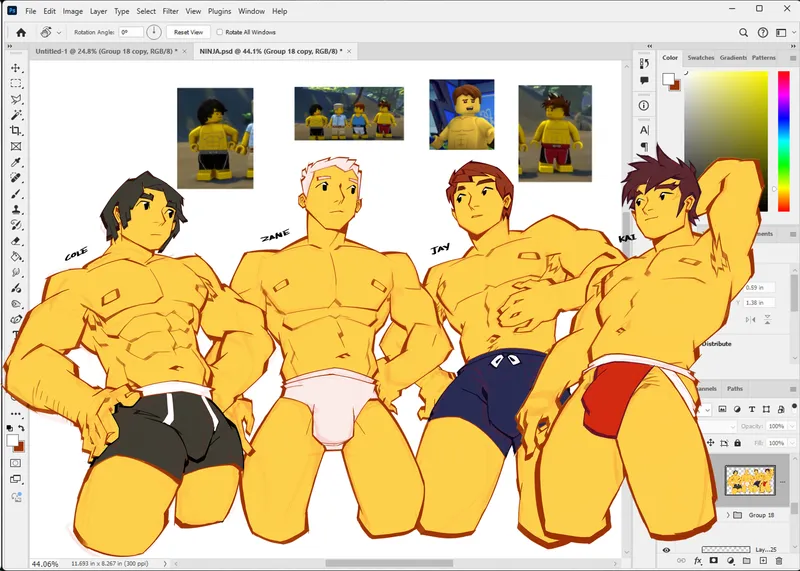Click the Search magnifier icon
This screenshot has height=571, width=800.
tap(743, 33)
